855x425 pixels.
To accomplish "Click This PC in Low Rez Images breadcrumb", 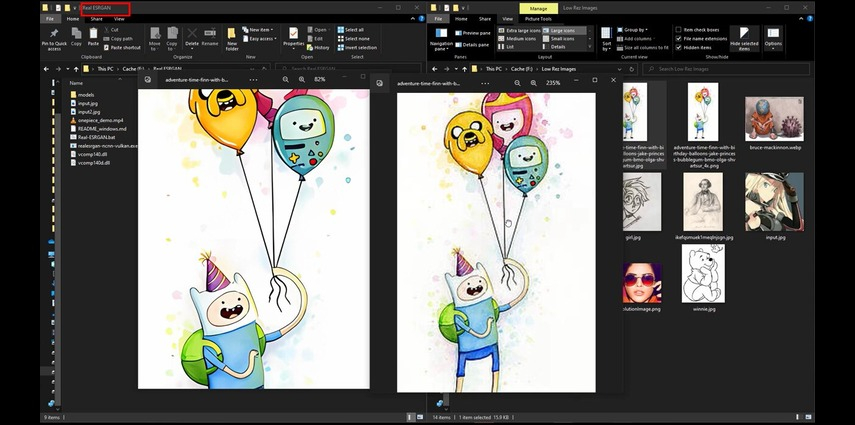I will (x=493, y=69).
